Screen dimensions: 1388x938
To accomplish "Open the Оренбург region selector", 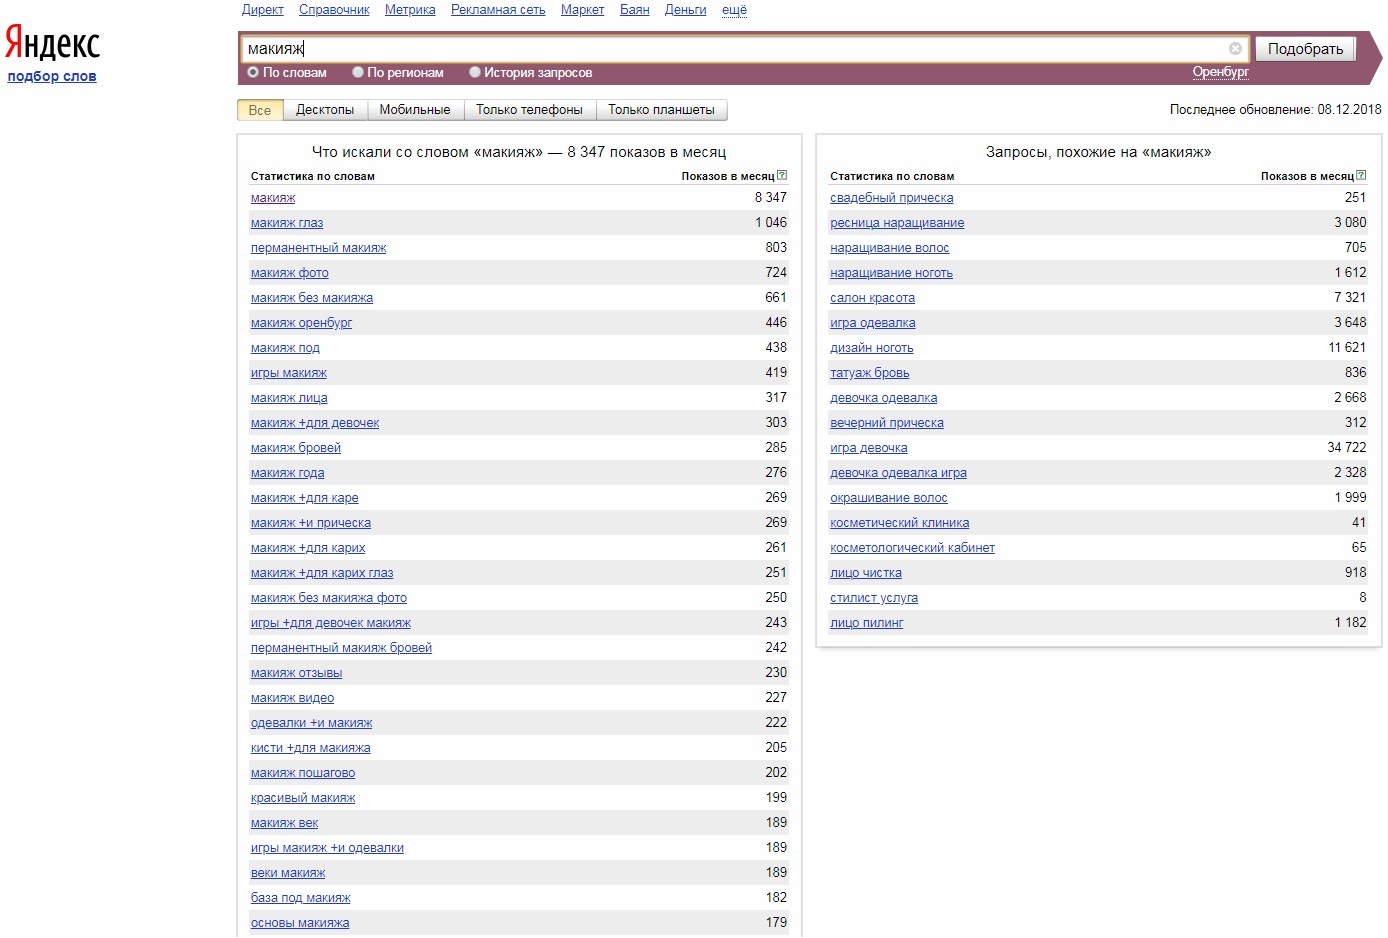I will pyautogui.click(x=1220, y=72).
